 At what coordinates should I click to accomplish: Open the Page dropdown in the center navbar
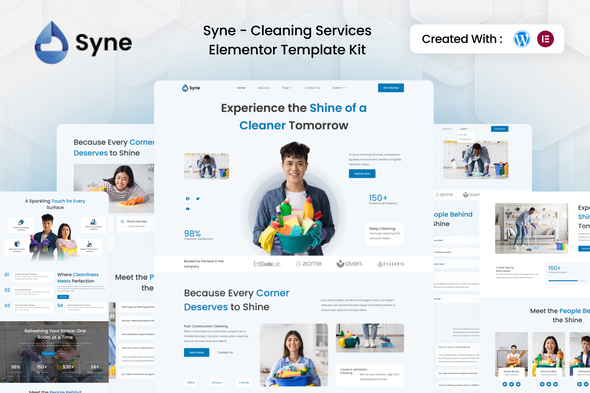pyautogui.click(x=287, y=88)
